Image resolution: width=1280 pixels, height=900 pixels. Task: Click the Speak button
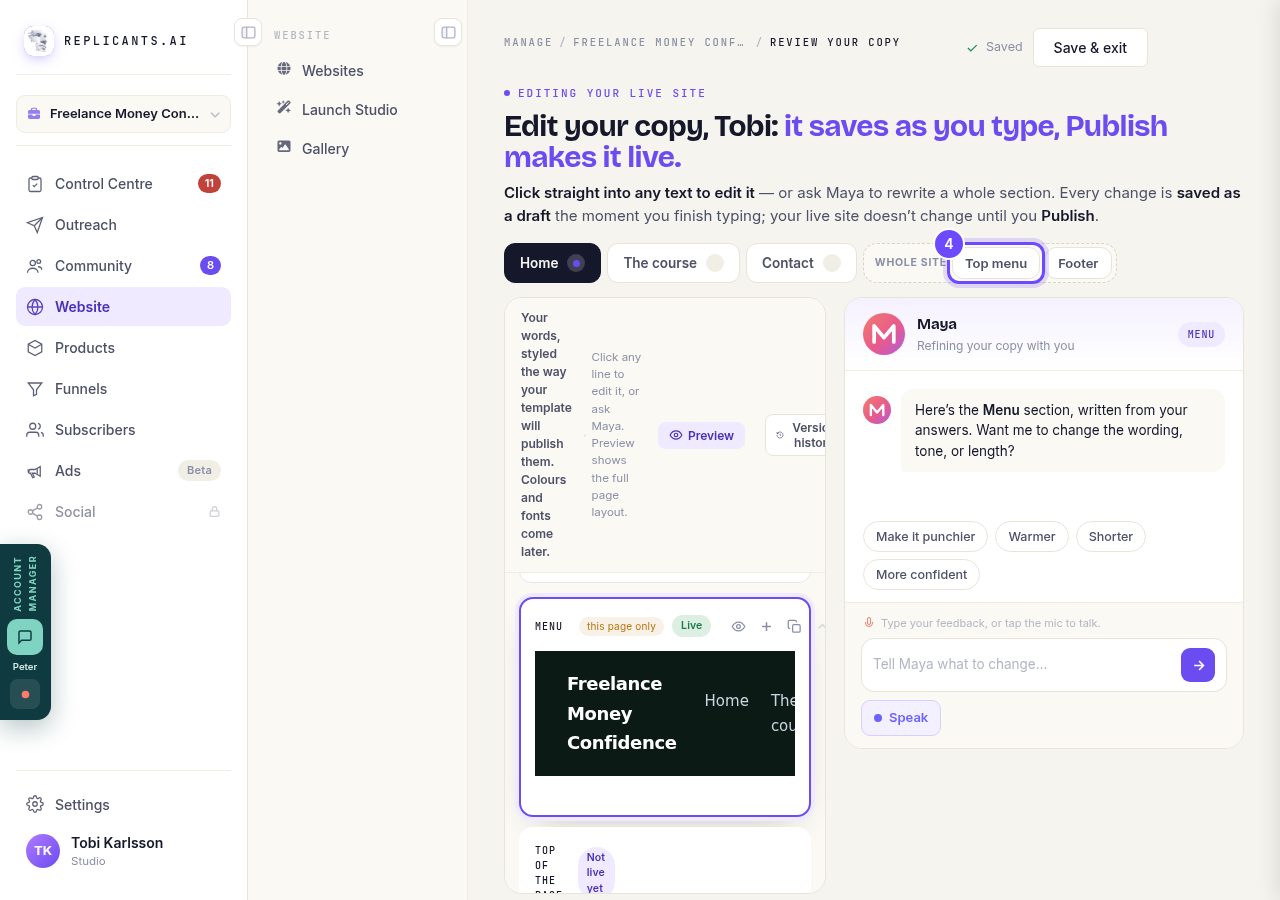pos(900,718)
